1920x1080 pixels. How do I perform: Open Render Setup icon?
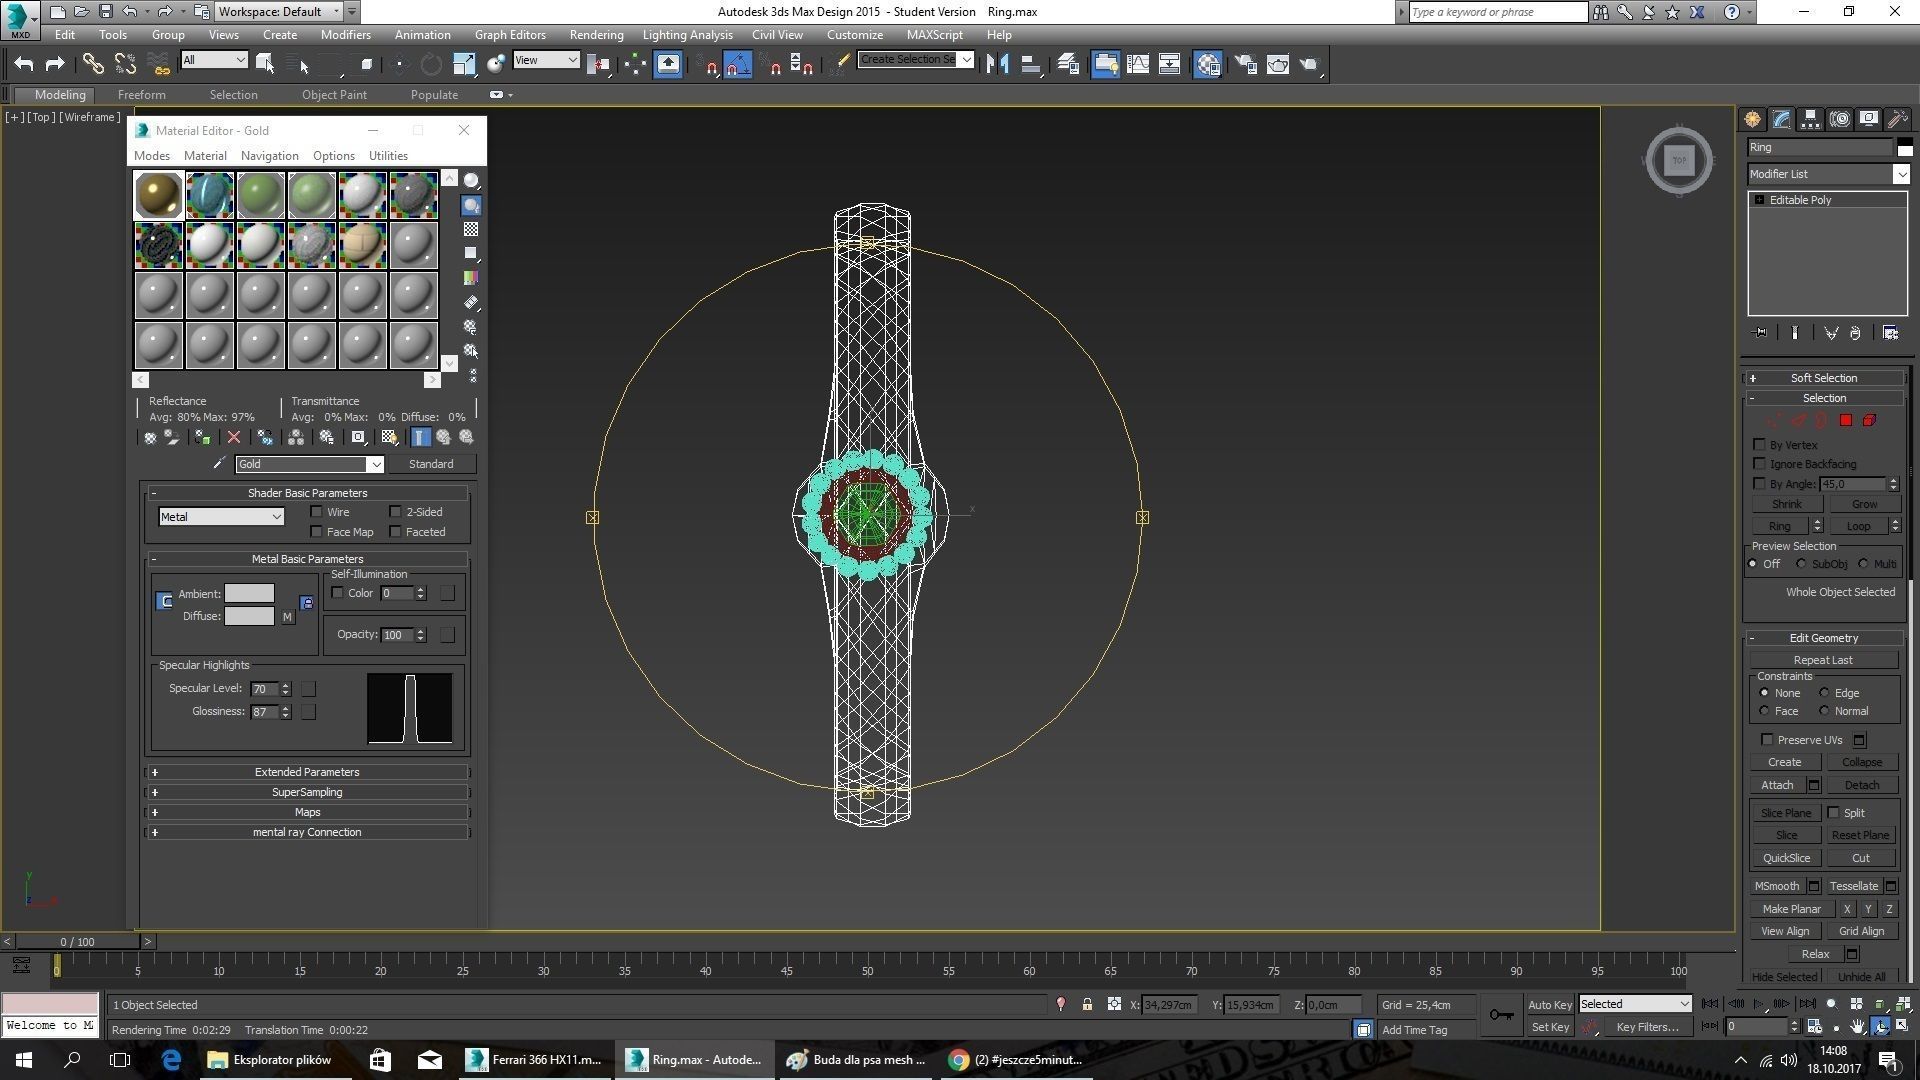click(1246, 64)
